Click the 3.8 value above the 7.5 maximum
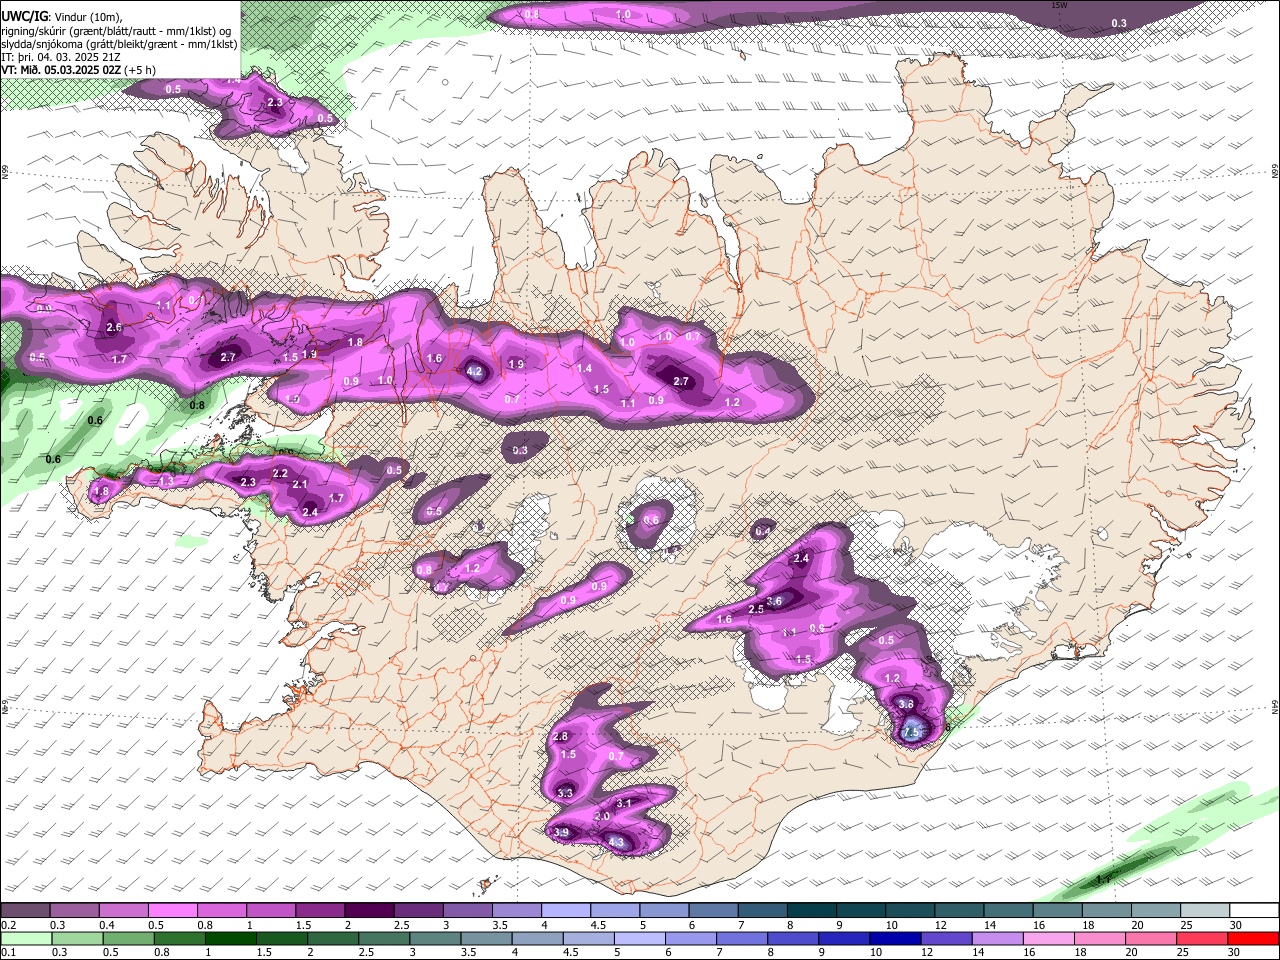 click(x=906, y=704)
